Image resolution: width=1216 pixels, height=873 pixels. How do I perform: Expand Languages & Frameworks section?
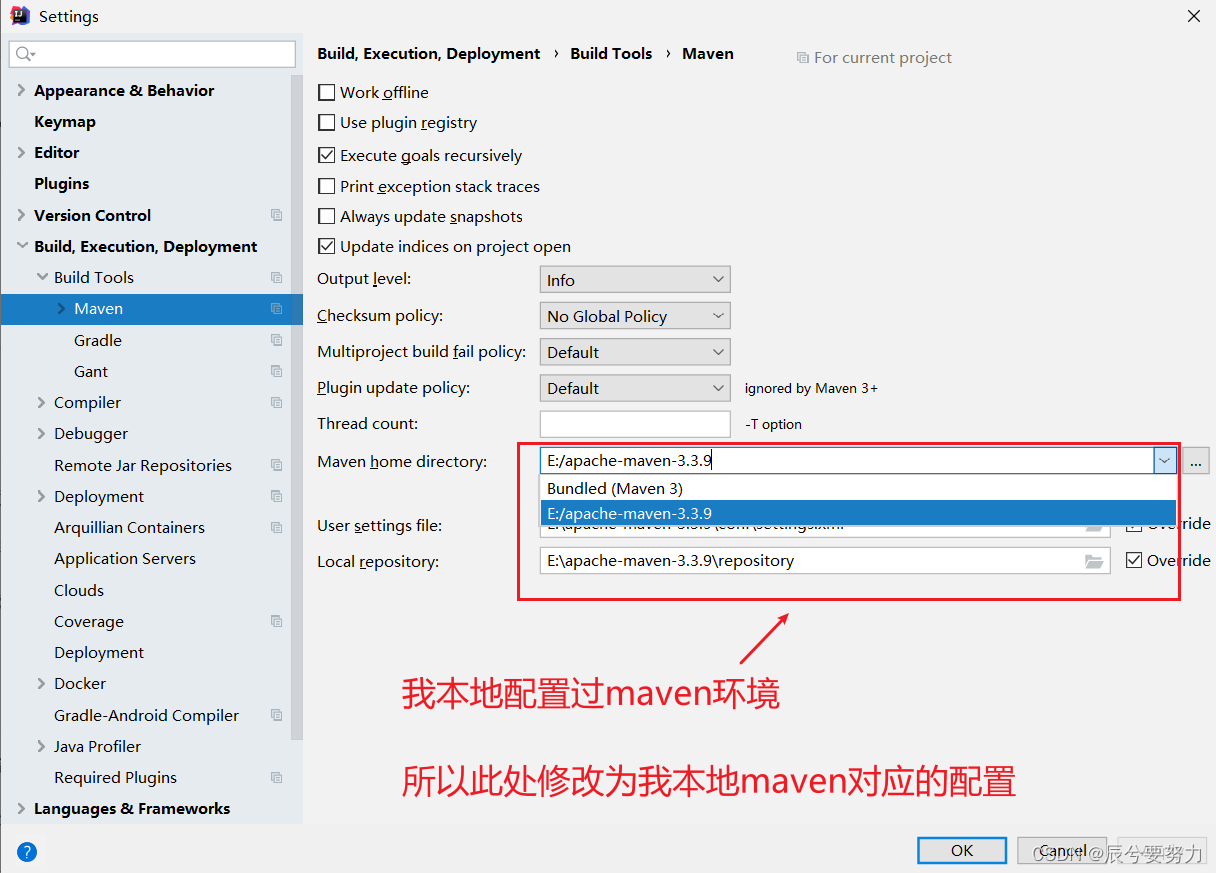21,808
